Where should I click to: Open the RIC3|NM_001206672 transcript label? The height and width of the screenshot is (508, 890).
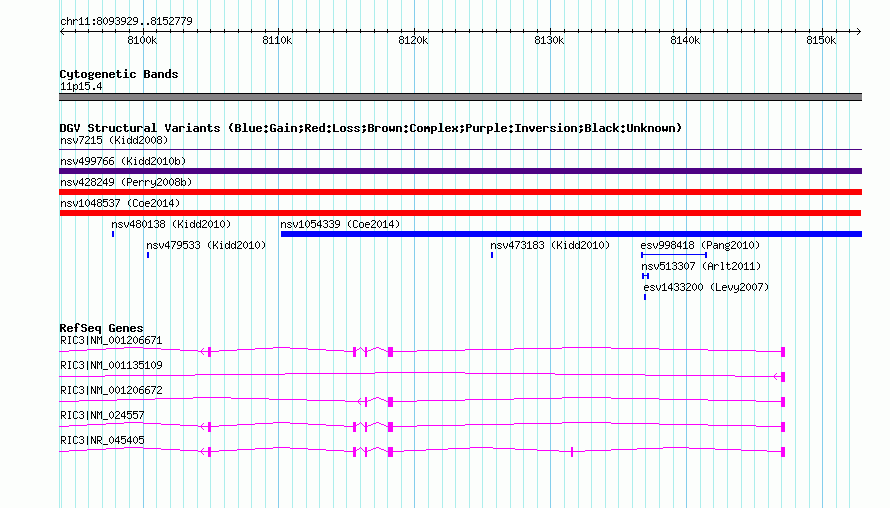click(x=111, y=390)
